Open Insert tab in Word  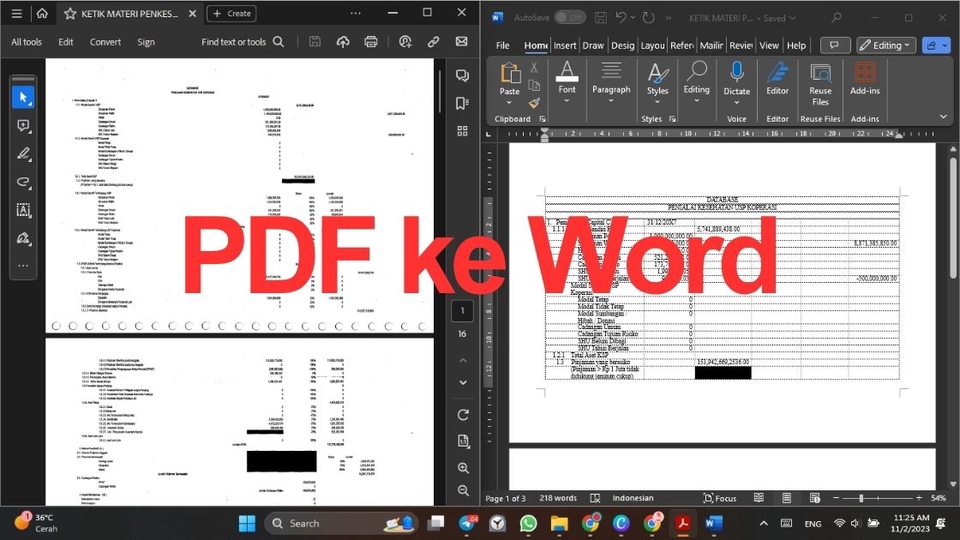click(x=564, y=45)
